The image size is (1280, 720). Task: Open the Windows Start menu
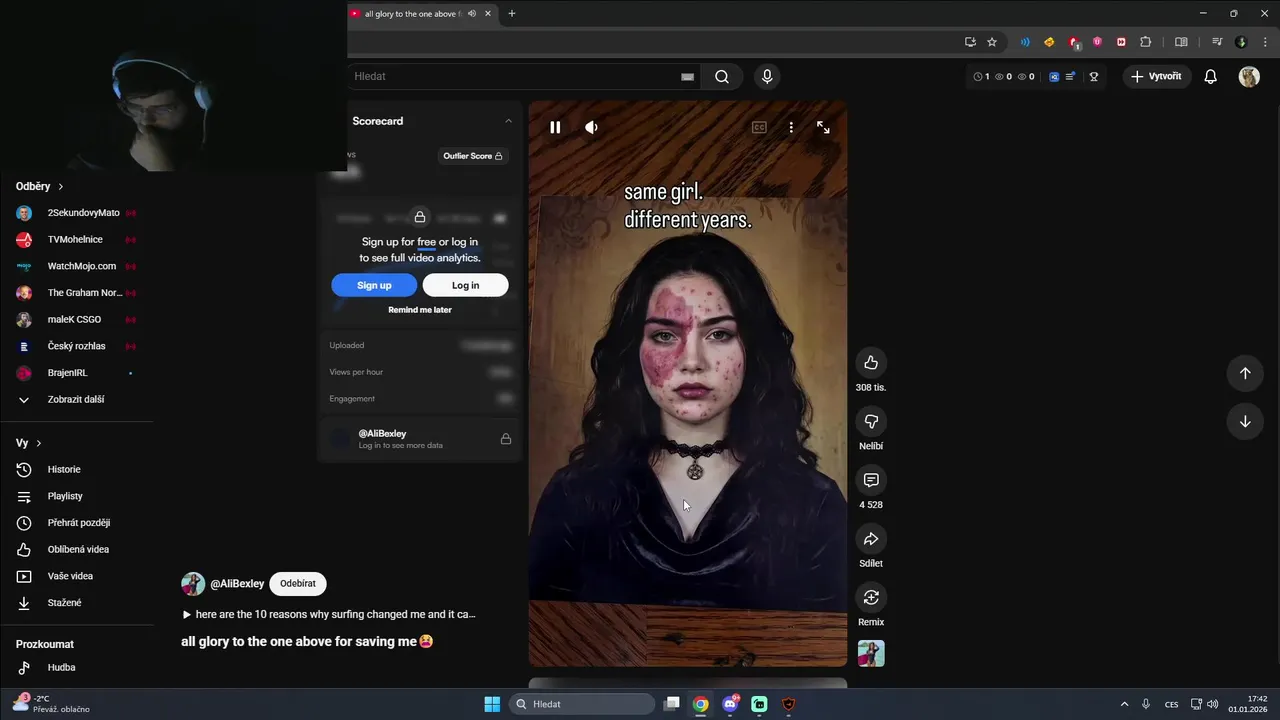click(492, 704)
